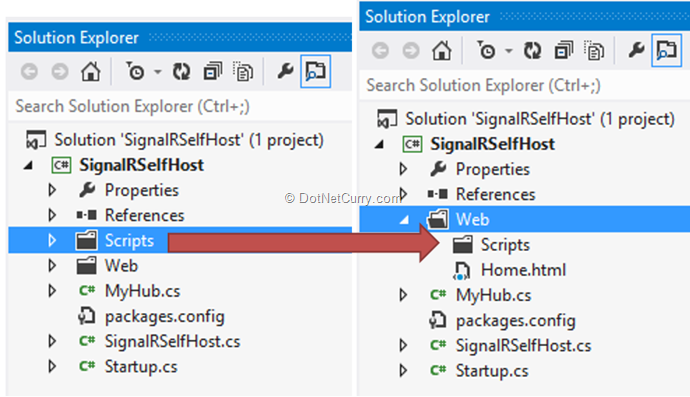Click Refresh icon in left Solution Explorer

point(181,71)
